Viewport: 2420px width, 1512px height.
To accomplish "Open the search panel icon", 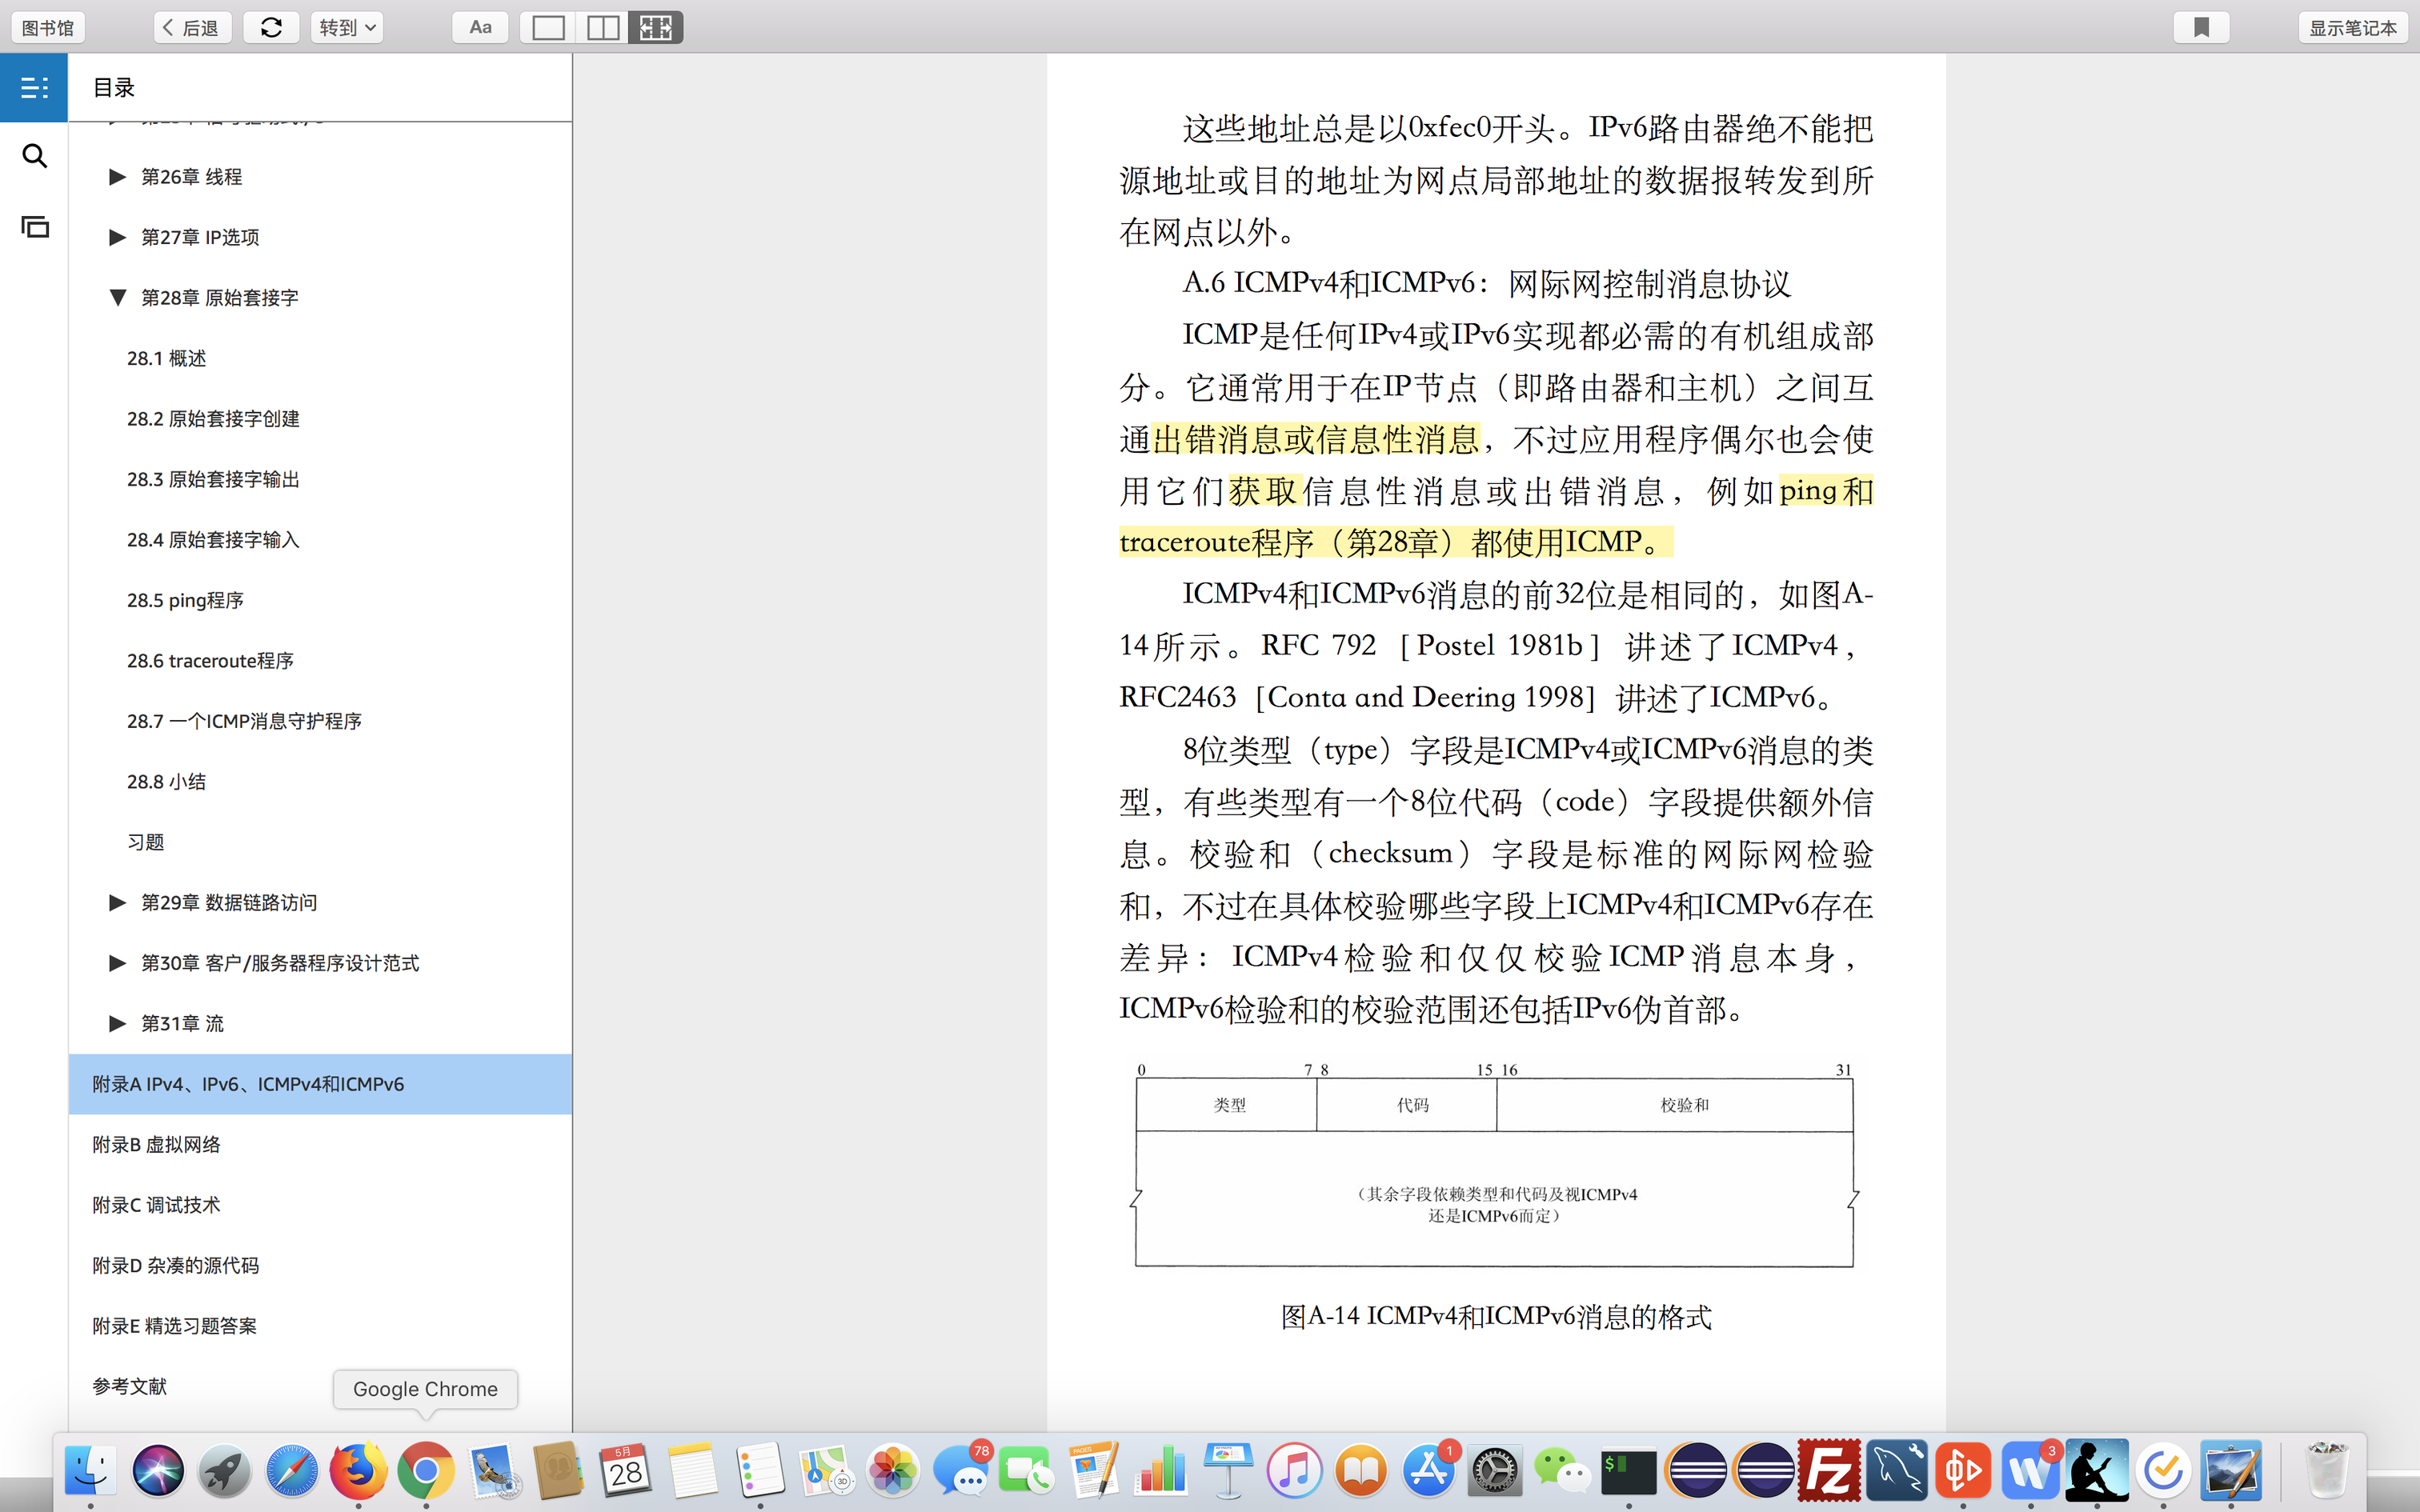I will click(34, 156).
